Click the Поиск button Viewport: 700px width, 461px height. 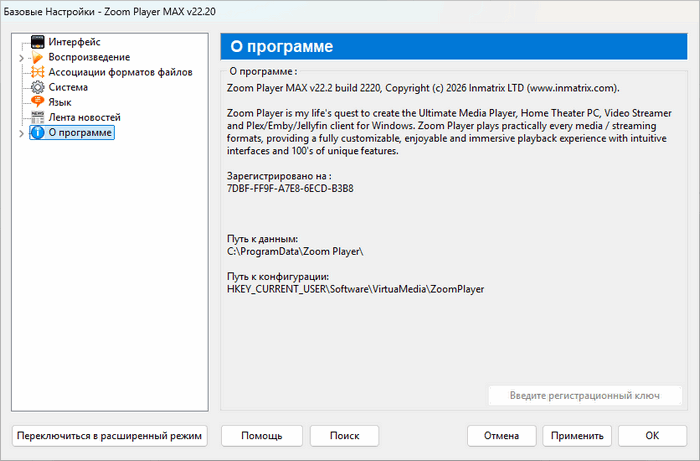tap(344, 436)
